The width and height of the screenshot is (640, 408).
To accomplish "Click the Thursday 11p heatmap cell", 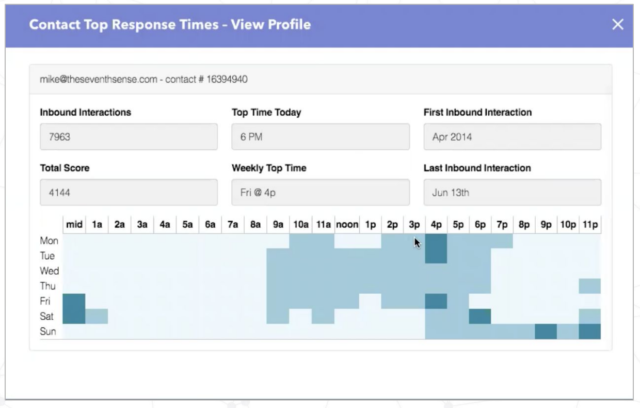I will coord(590,286).
